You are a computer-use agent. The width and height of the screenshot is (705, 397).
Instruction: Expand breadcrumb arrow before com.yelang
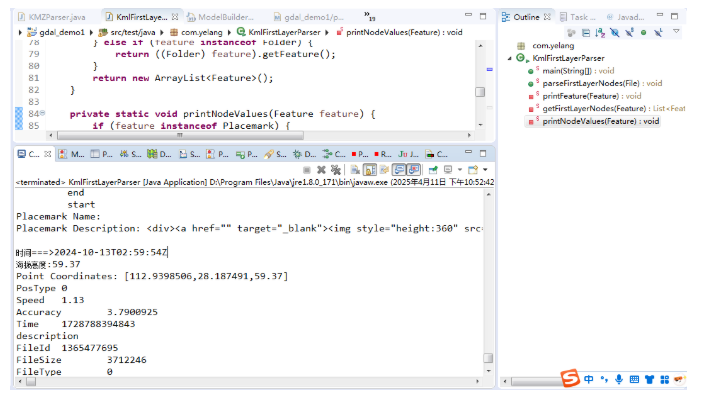coord(162,32)
